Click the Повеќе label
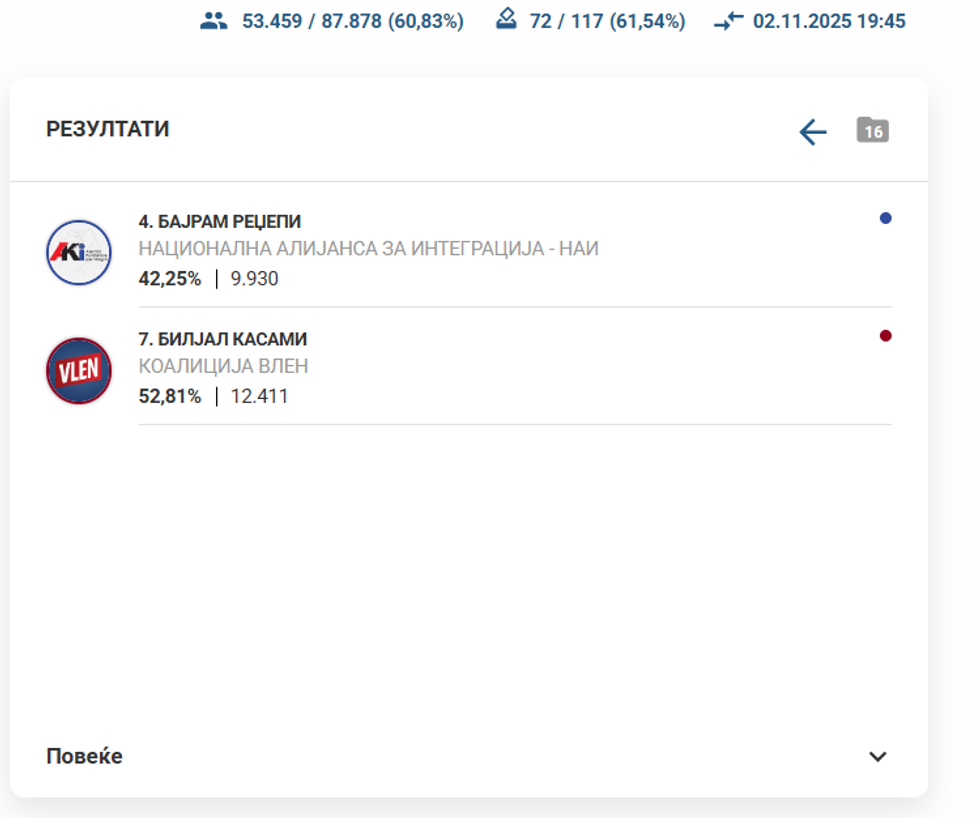The width and height of the screenshot is (980, 818). click(85, 757)
